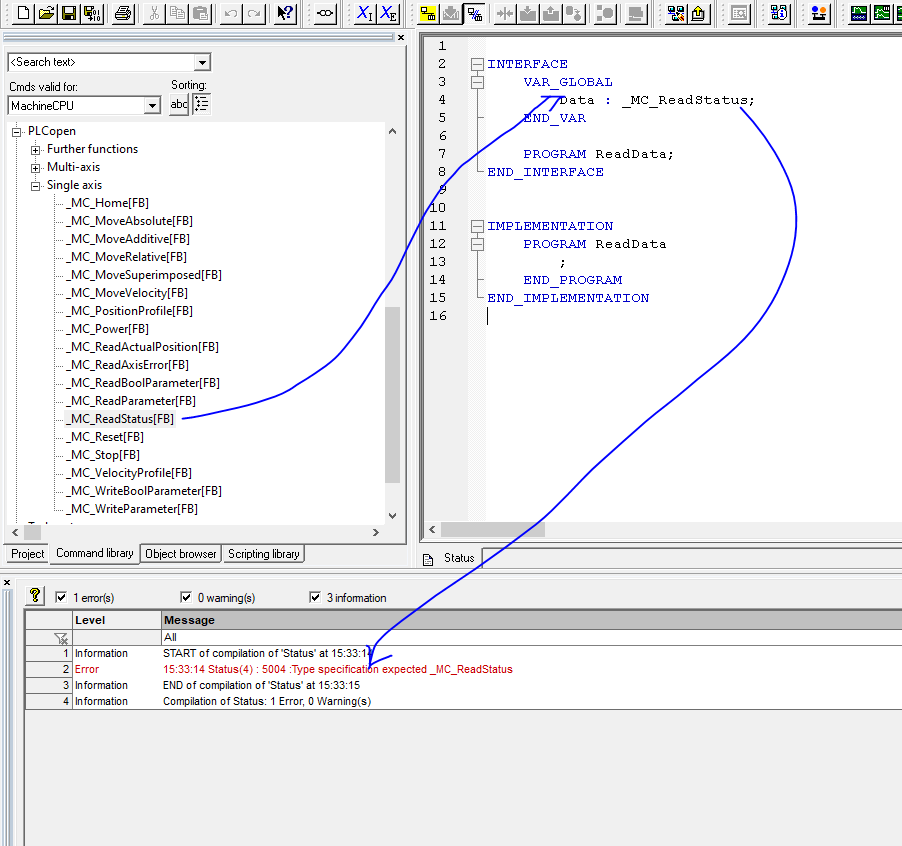
Task: Save using the floppy disk icon
Action: (69, 13)
